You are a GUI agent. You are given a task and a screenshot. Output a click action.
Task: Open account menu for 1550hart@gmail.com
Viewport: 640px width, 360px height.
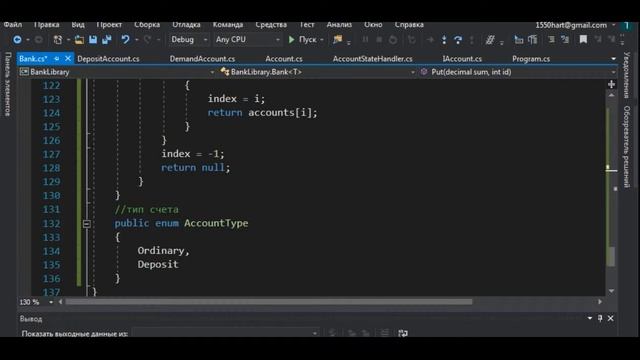point(575,25)
